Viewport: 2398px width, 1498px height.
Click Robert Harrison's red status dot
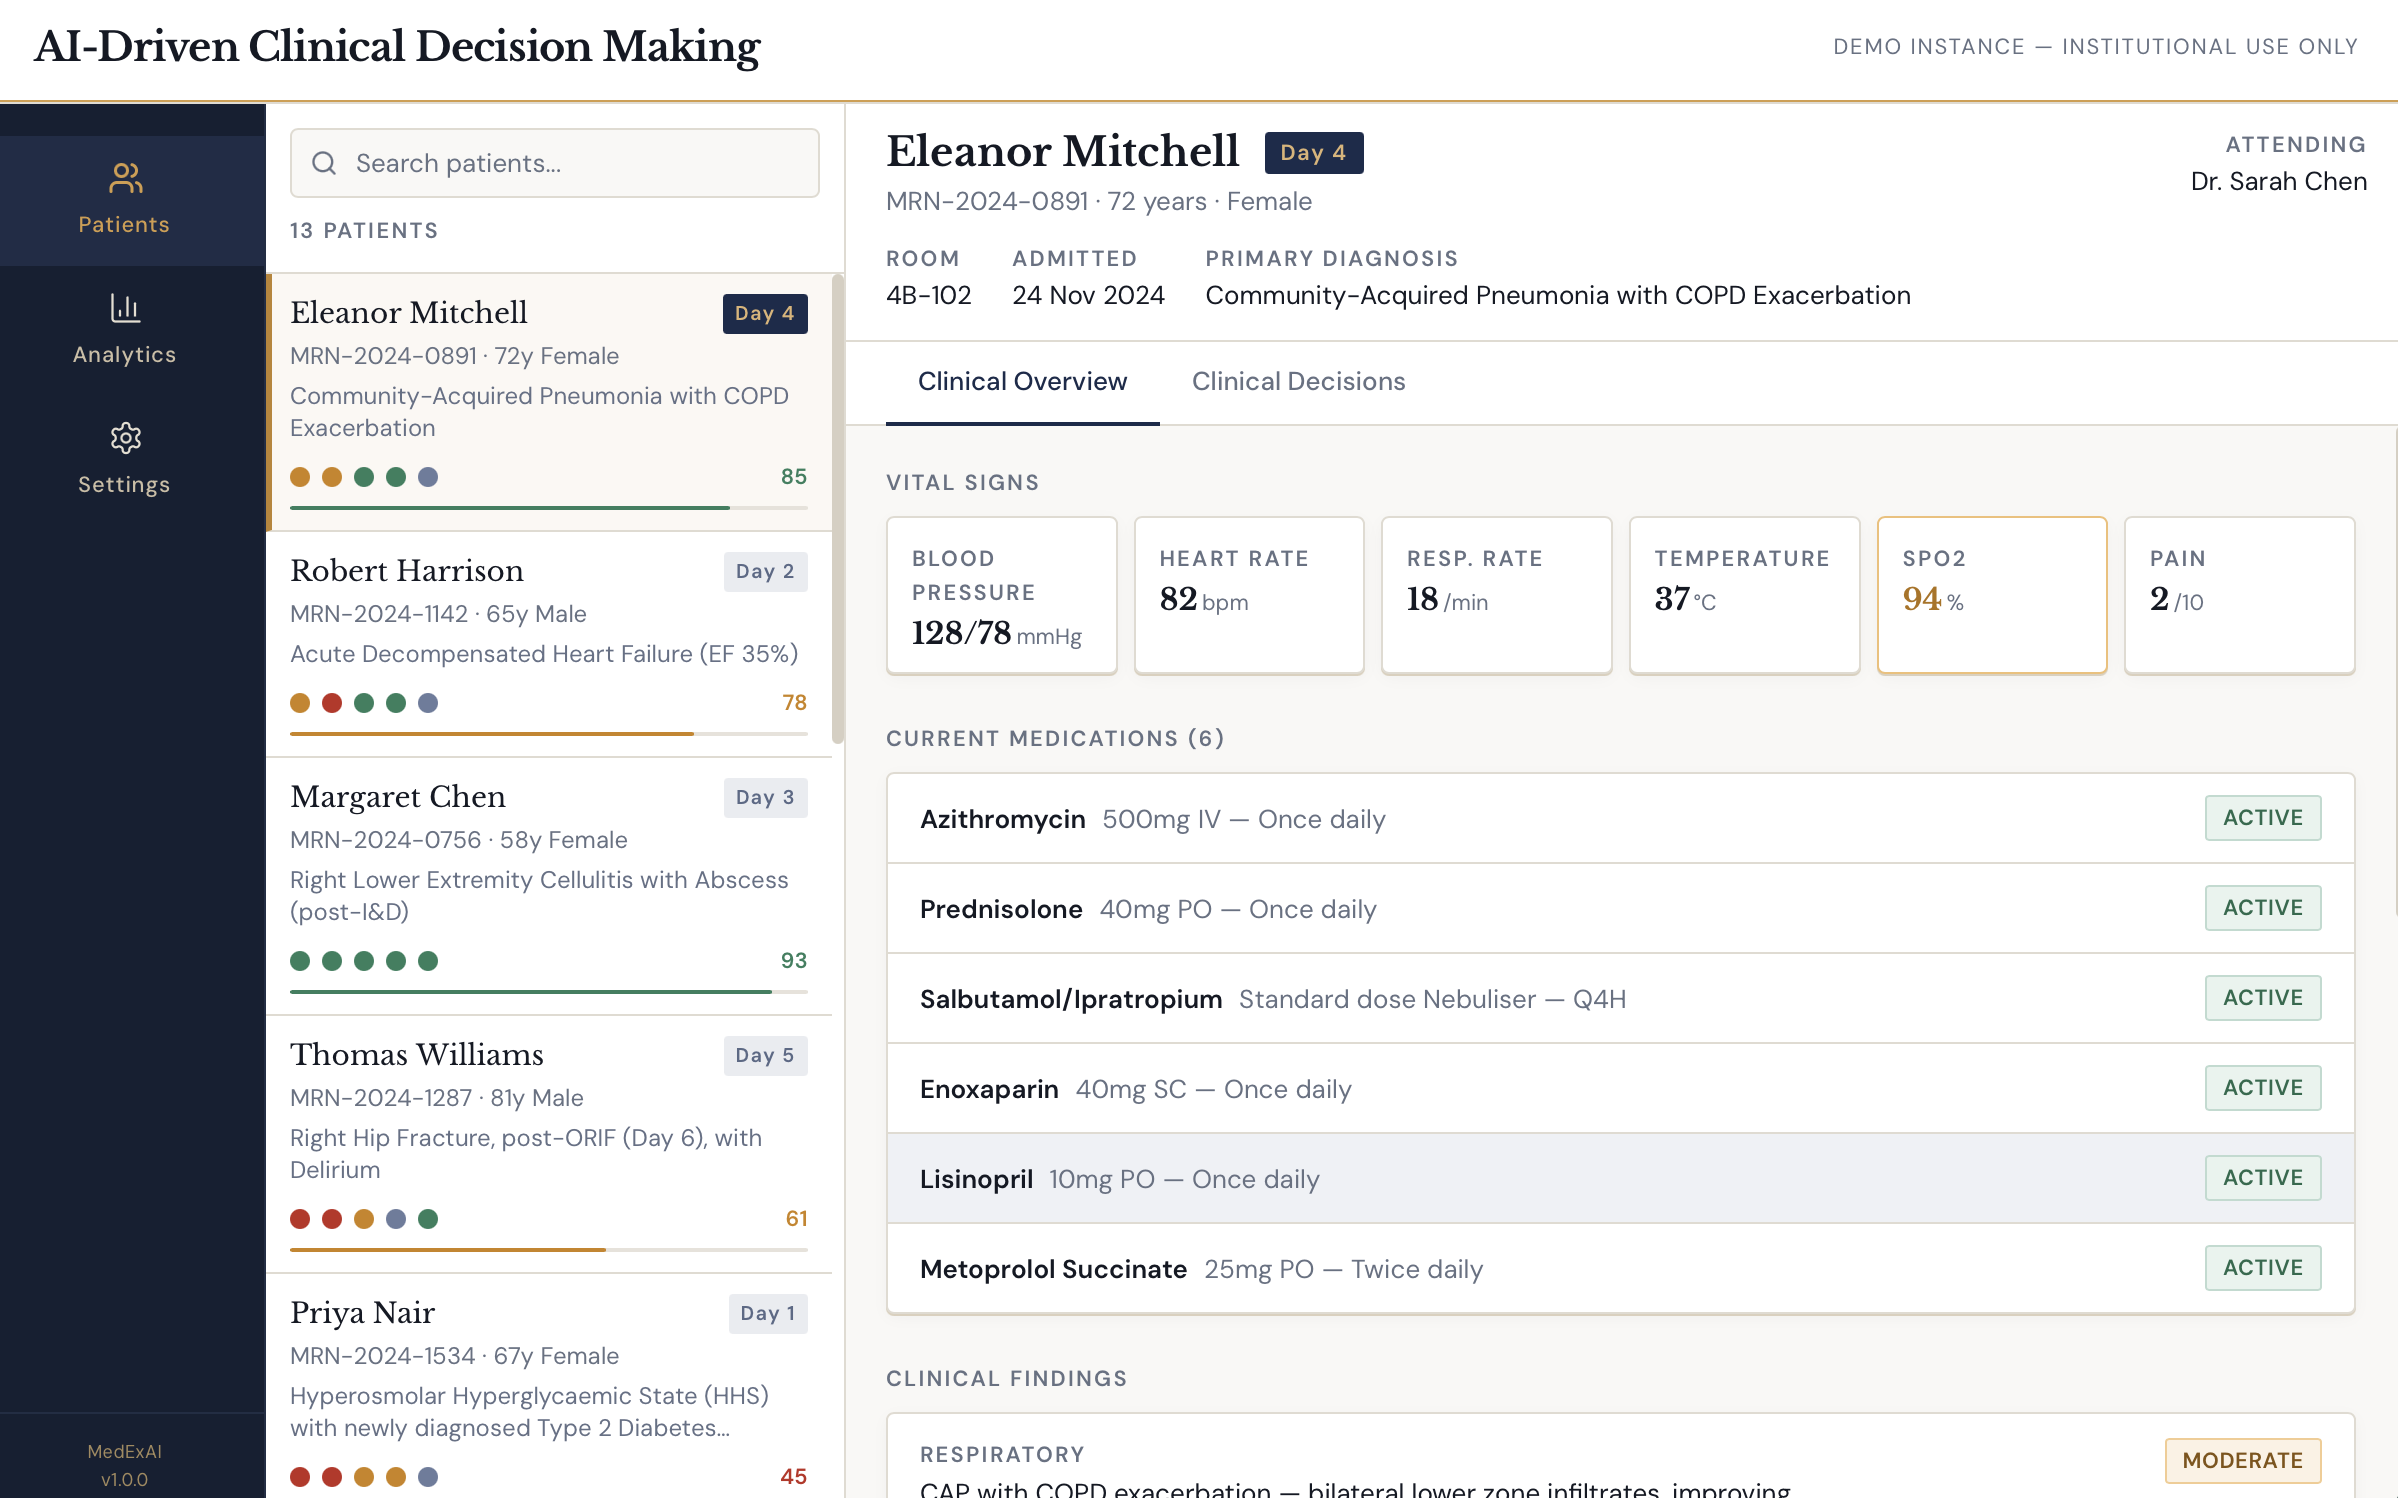click(332, 703)
